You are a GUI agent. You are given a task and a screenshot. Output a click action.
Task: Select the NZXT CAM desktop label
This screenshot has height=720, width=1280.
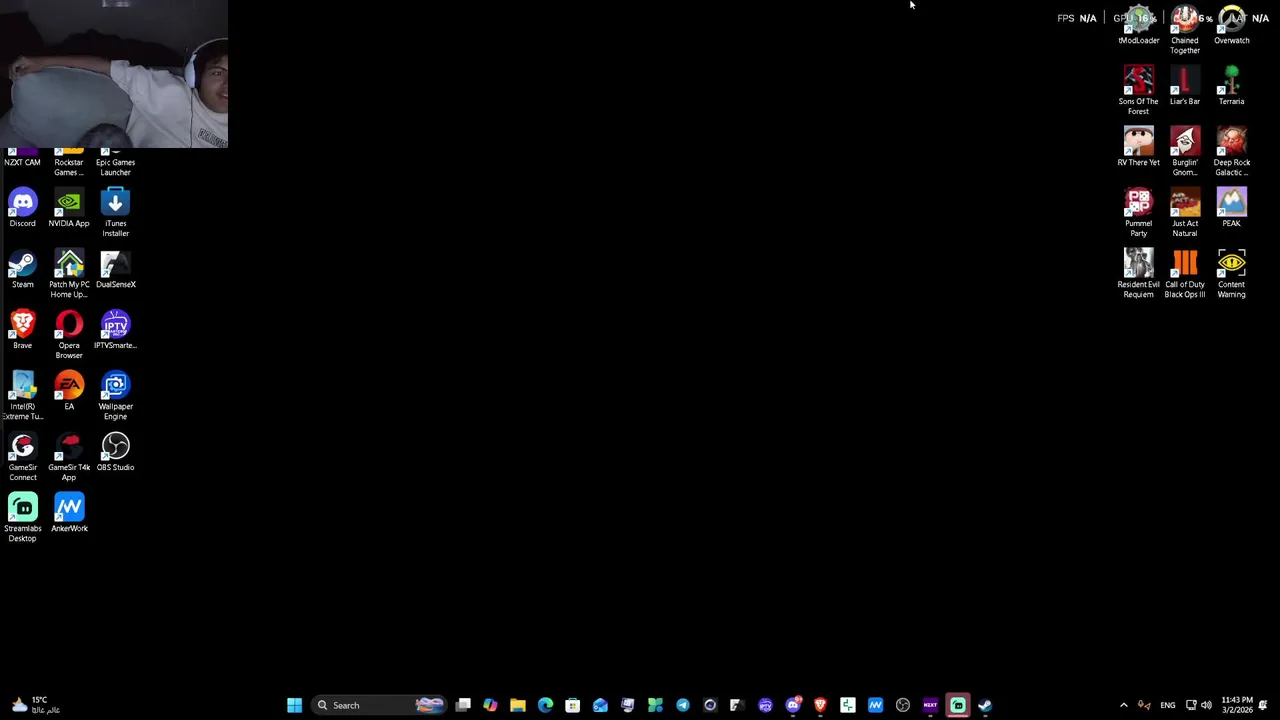(22, 162)
